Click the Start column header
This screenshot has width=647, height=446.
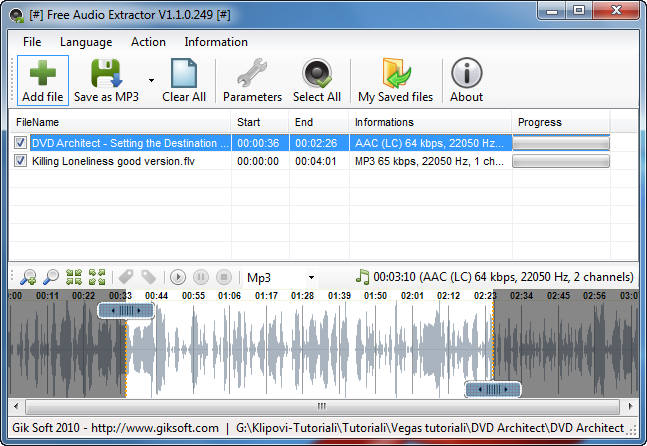(x=260, y=122)
